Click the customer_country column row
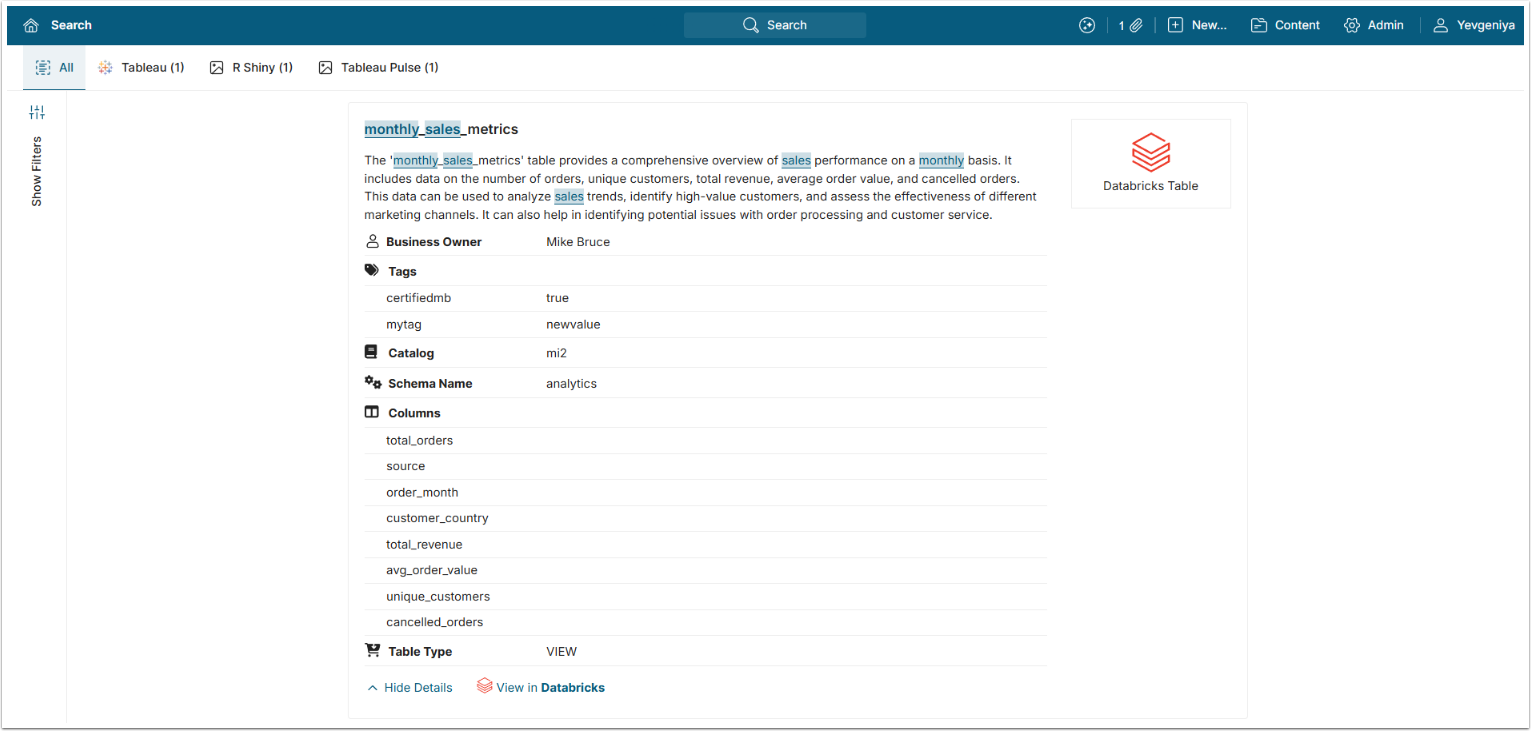Screen dimensions: 1531x731 pos(706,518)
